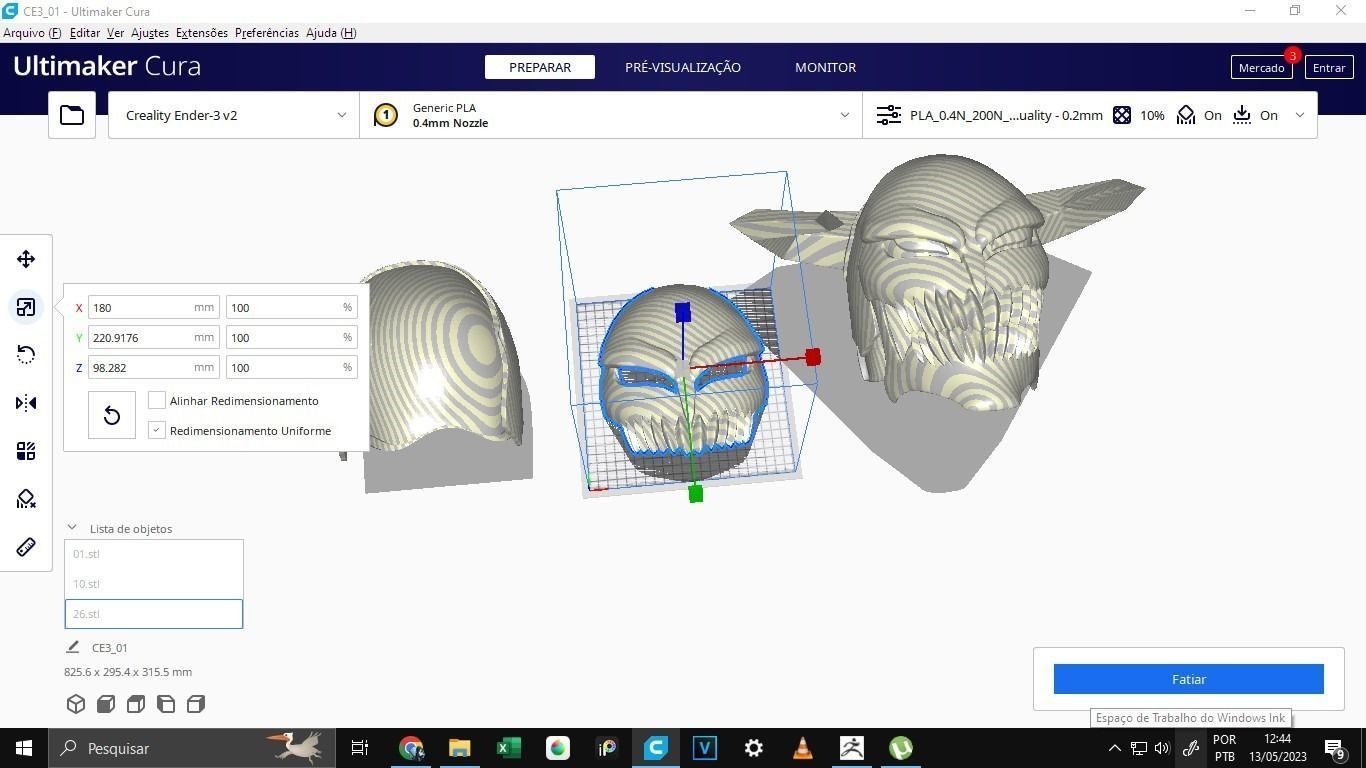Enable Alinhar Redimensionamento checkbox
Screen dimensions: 1366x768
click(157, 400)
